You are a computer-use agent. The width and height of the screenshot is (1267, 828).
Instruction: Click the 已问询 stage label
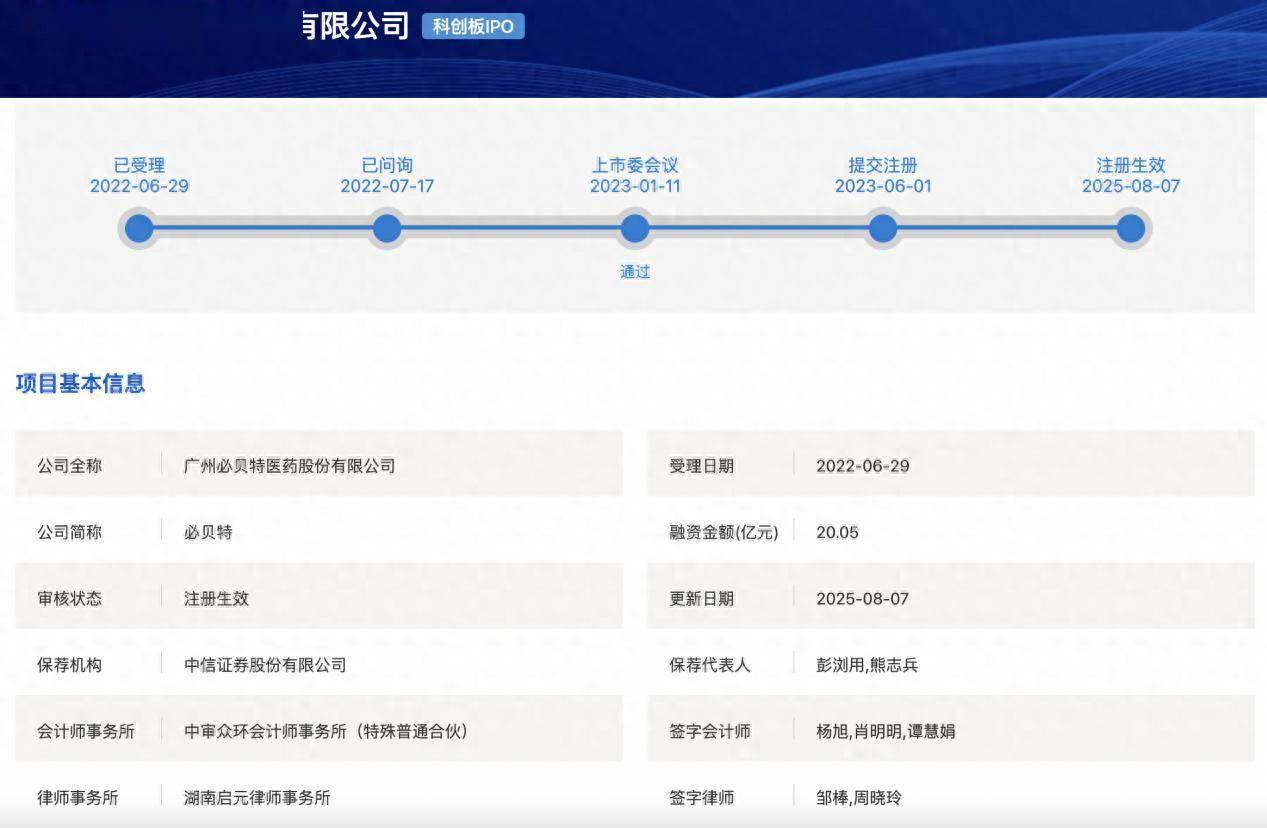point(387,165)
